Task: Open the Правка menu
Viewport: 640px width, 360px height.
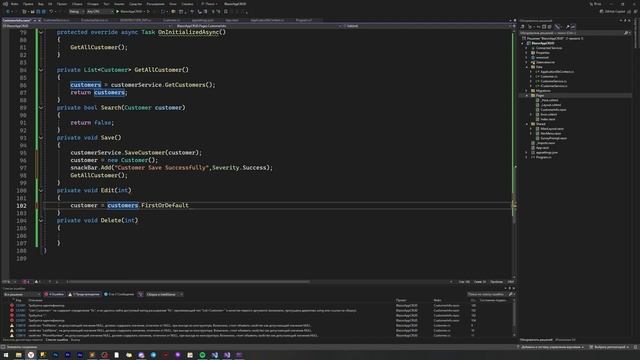Action: click(x=28, y=4)
